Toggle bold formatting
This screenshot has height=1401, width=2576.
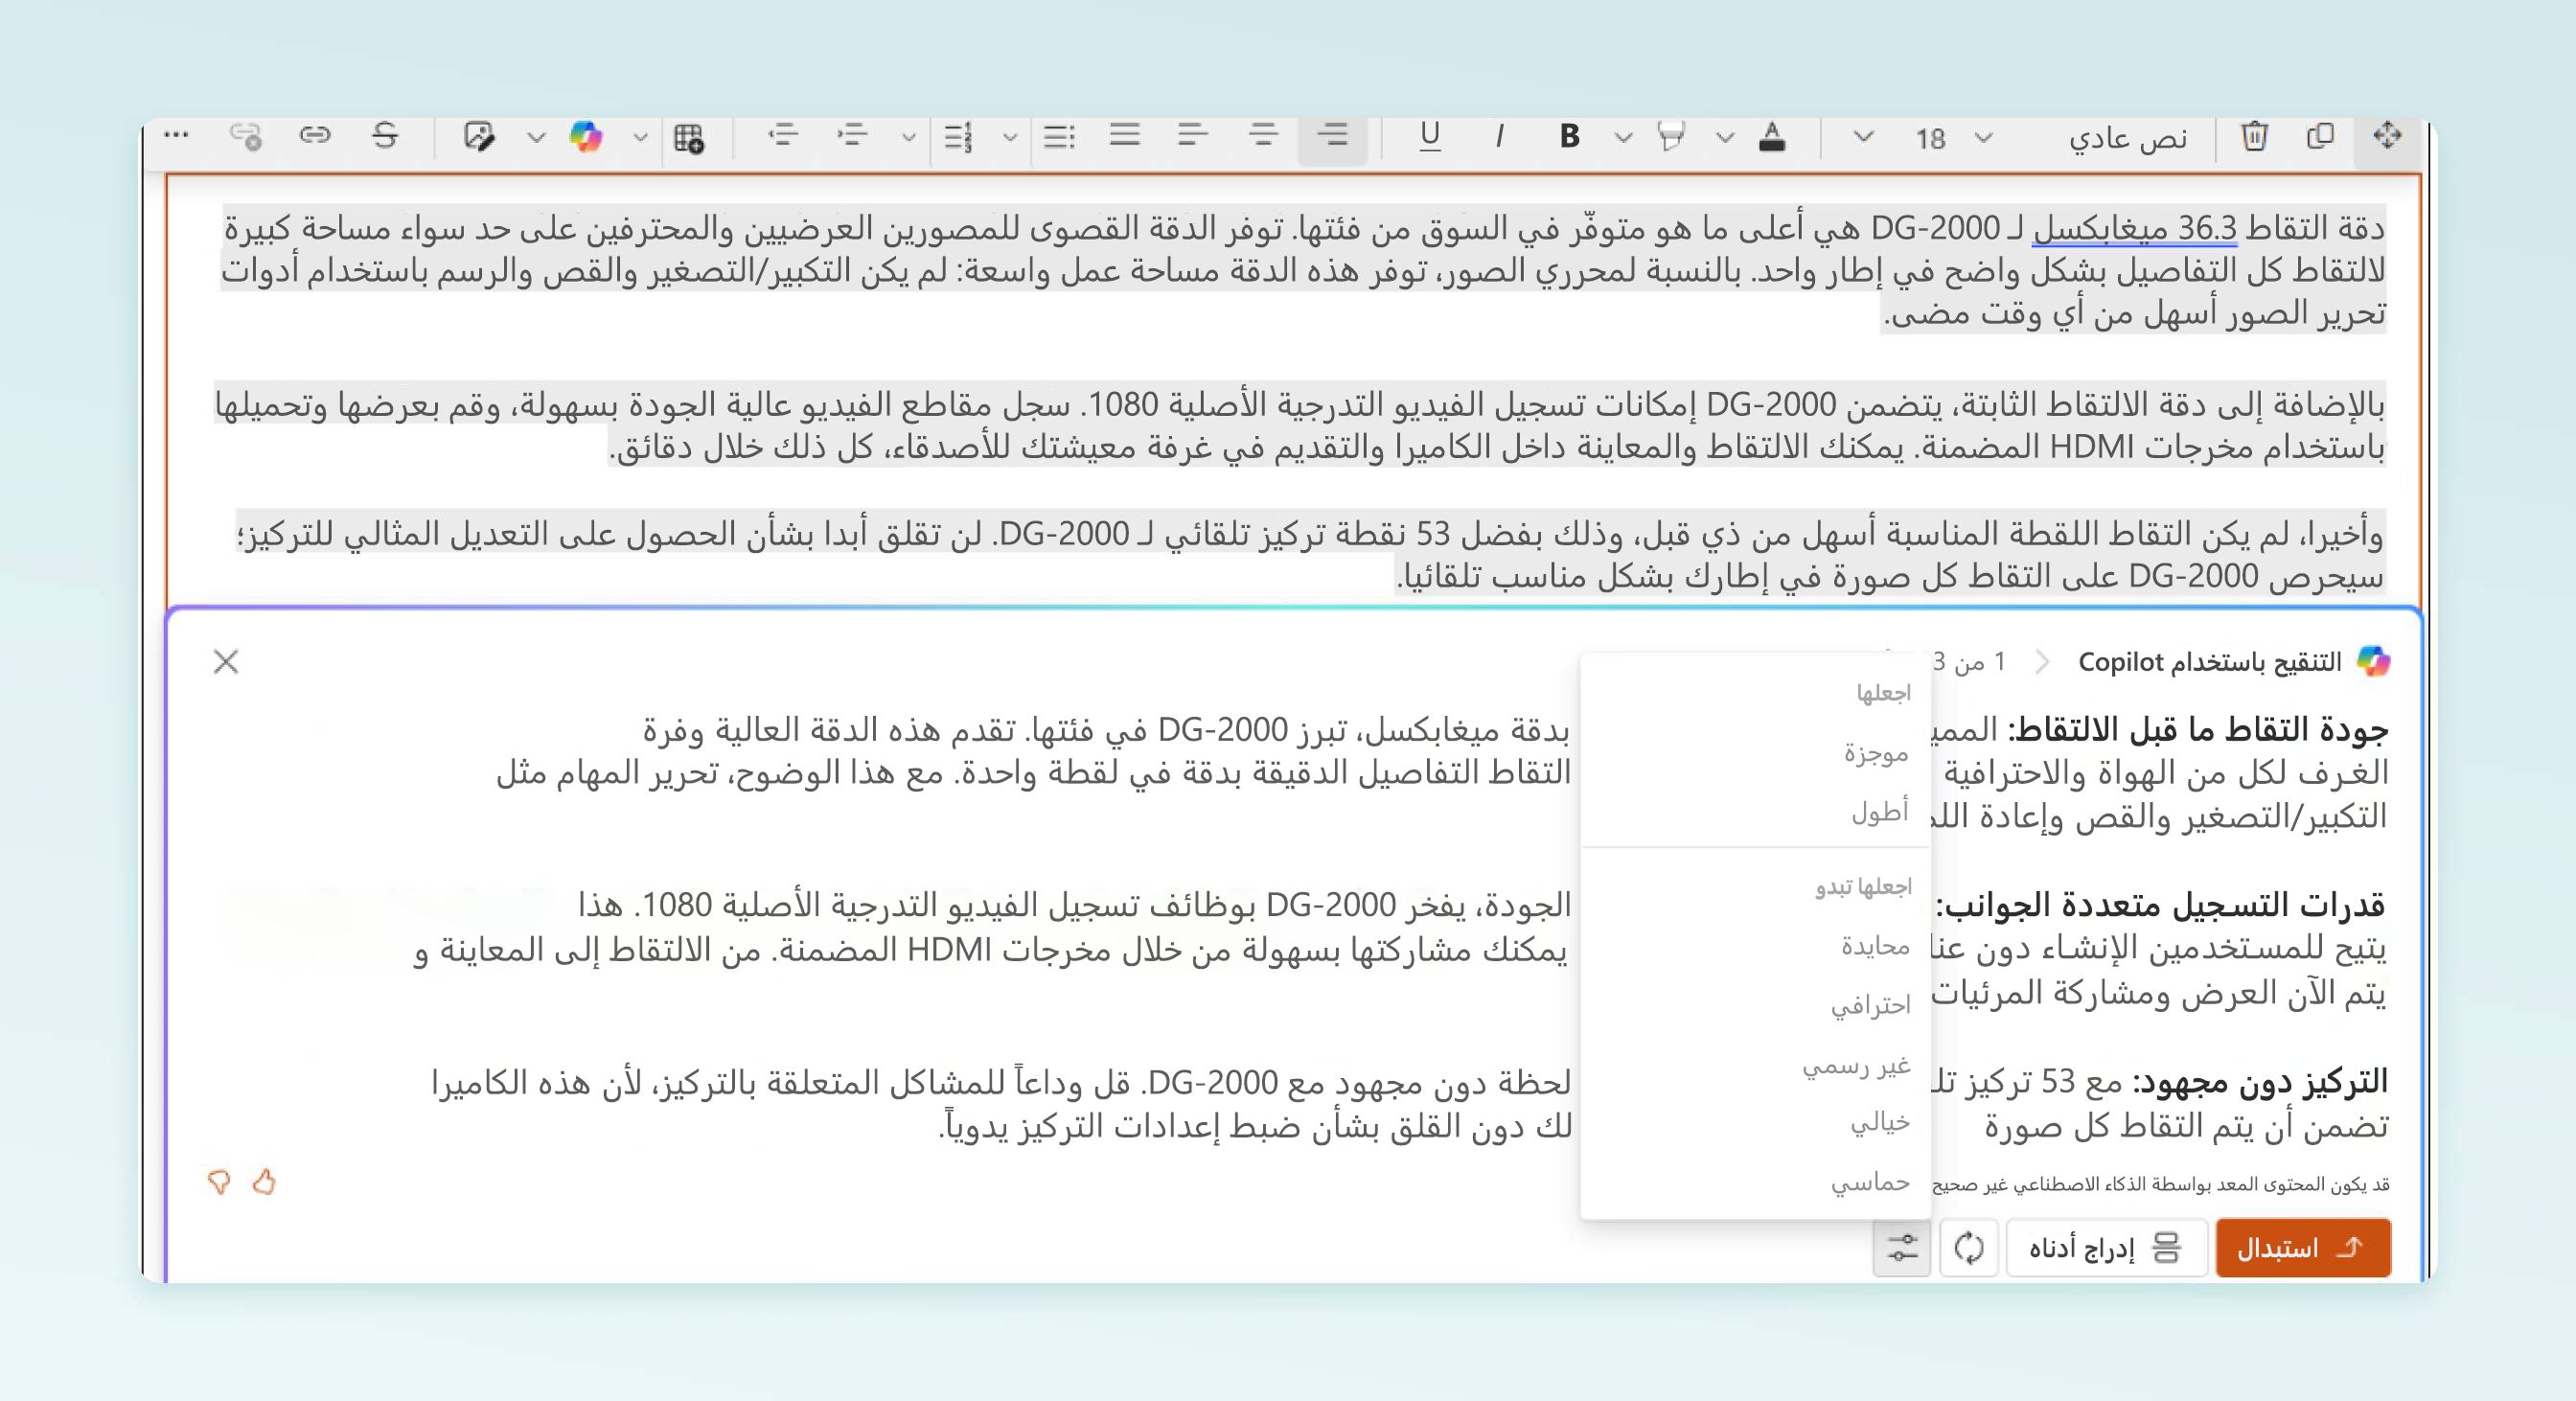coord(1569,136)
